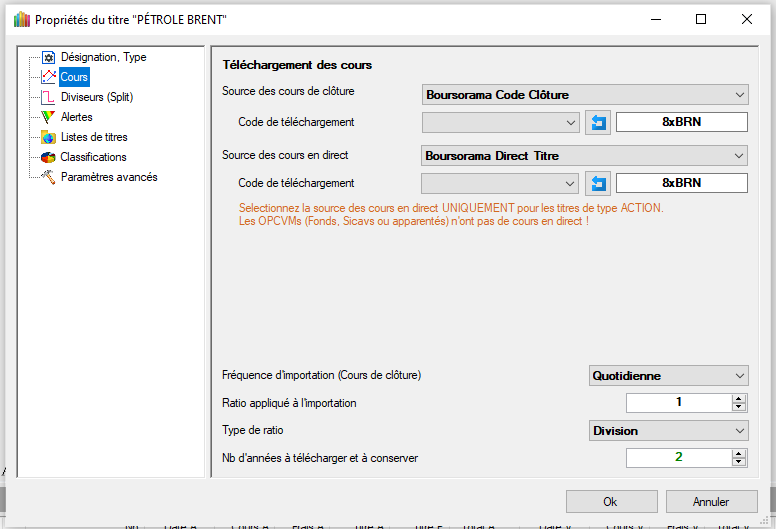
Task: Click the Paramètres avancés hammer icon
Action: pos(47,177)
